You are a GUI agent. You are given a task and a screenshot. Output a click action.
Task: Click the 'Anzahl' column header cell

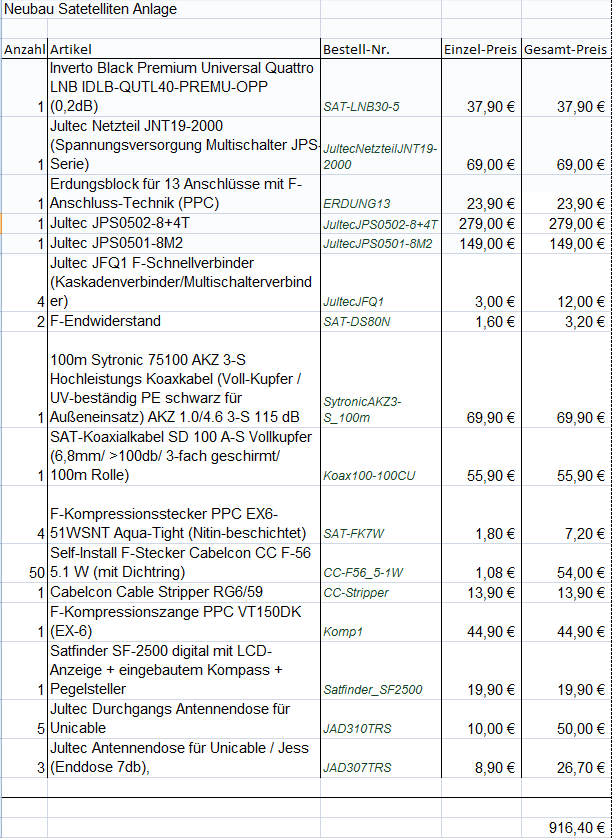tap(24, 49)
